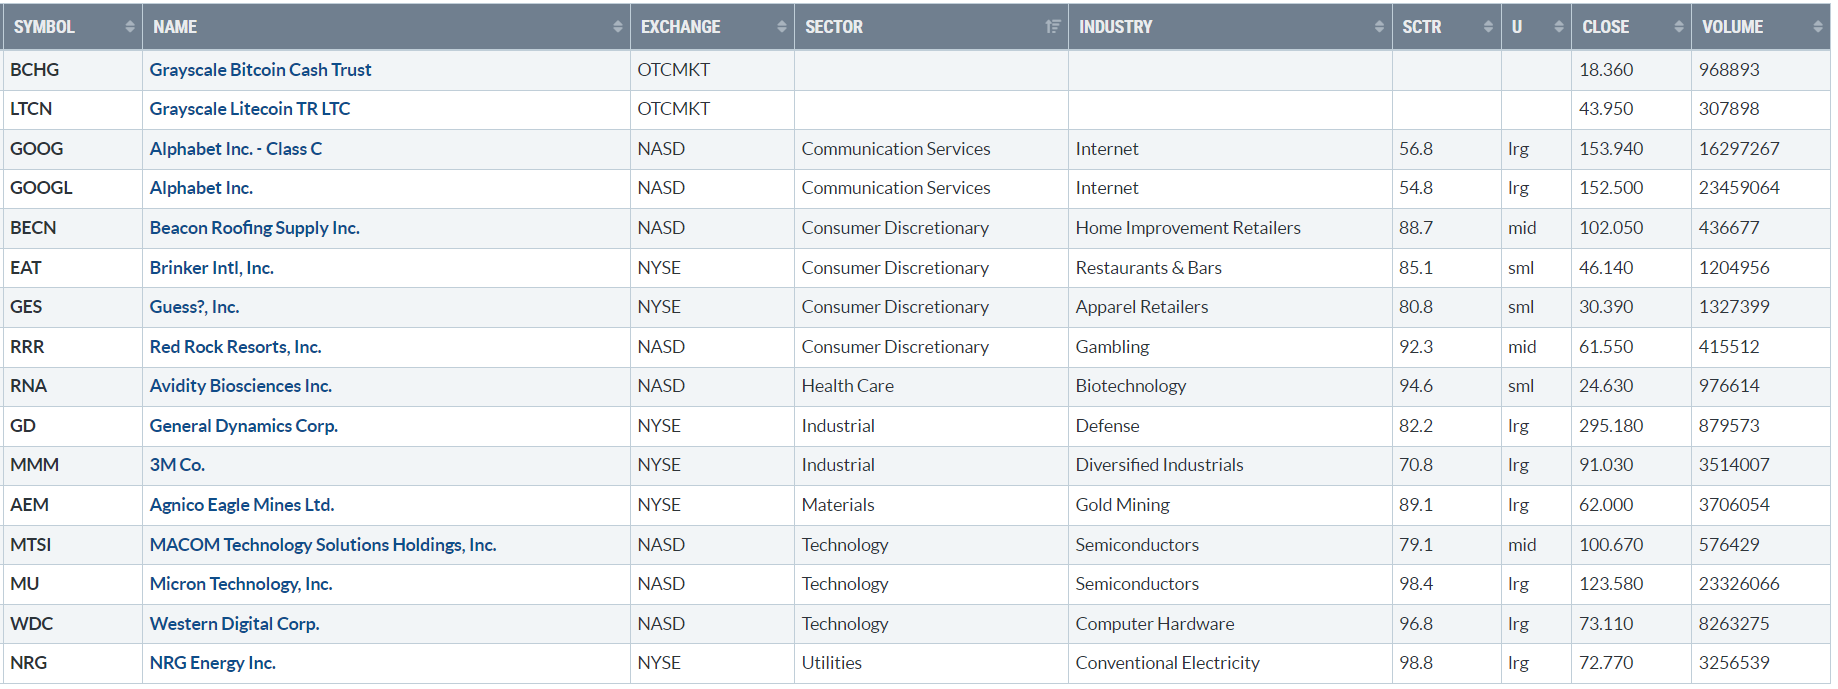The width and height of the screenshot is (1838, 689).
Task: Go to Micron Technology, Inc. page
Action: click(240, 584)
